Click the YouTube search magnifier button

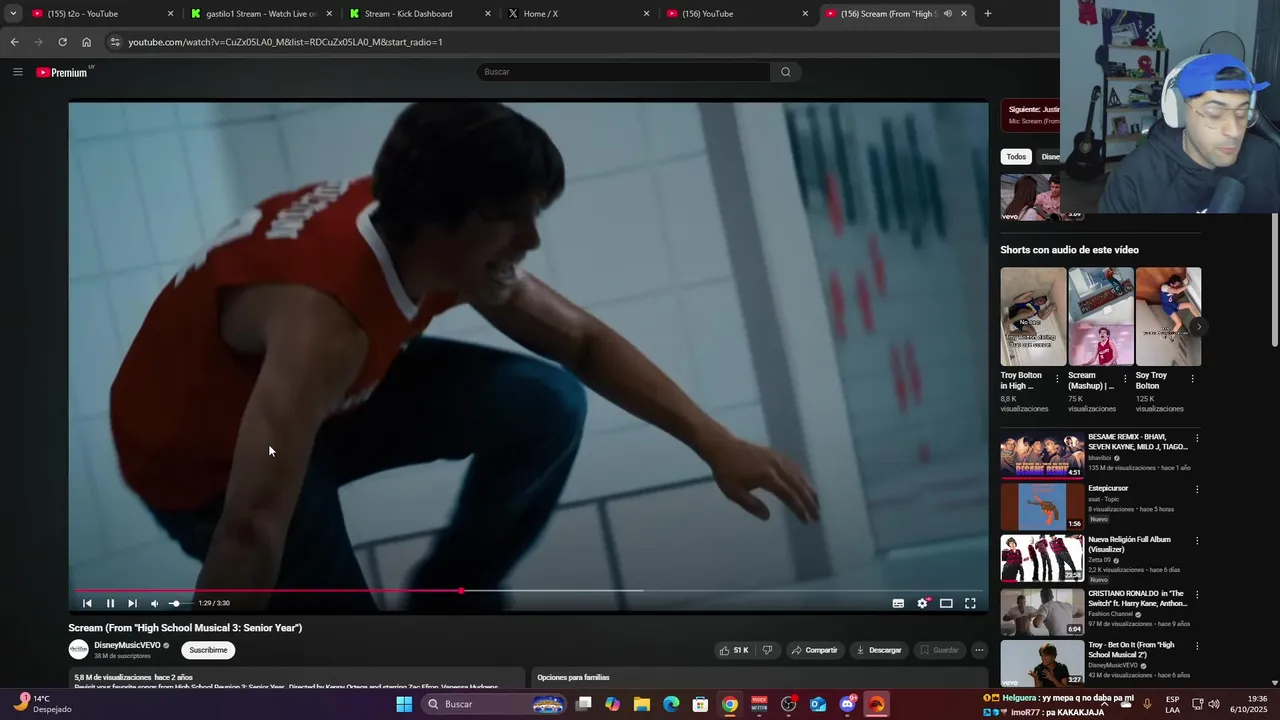coord(785,72)
